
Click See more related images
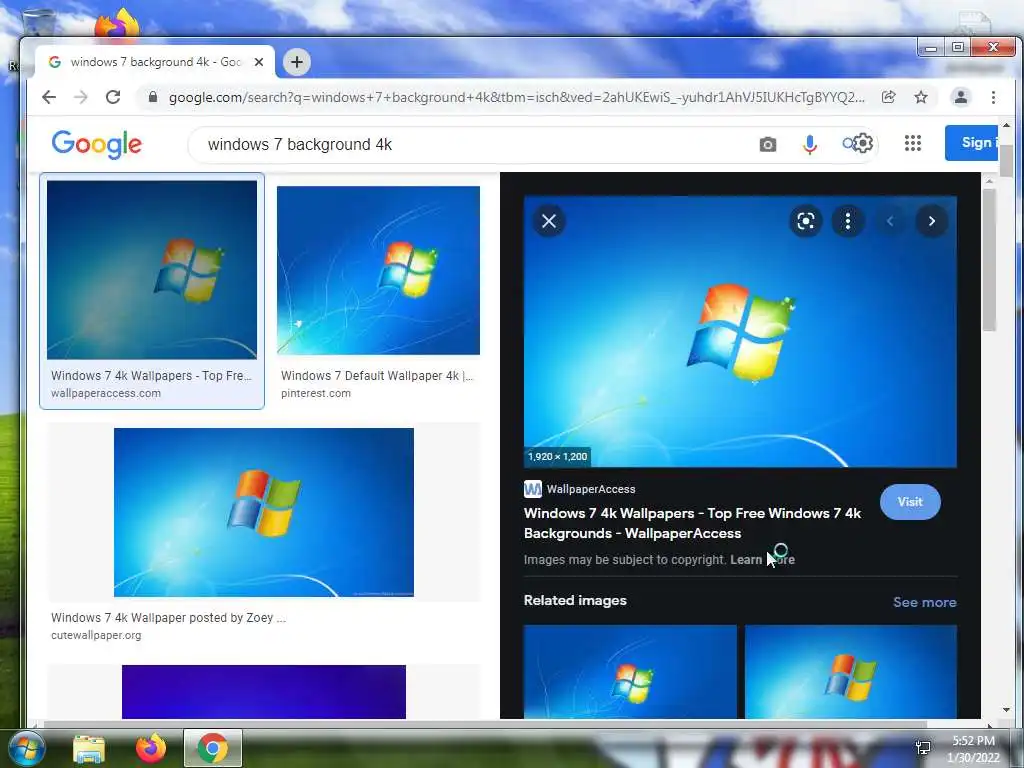click(x=924, y=602)
